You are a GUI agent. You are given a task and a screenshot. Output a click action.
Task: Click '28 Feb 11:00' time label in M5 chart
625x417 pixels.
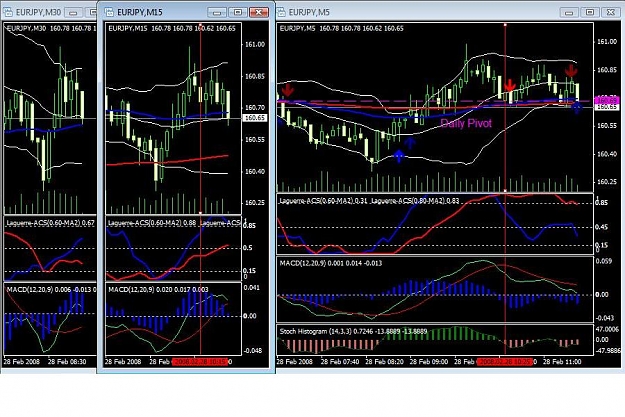click(562, 362)
